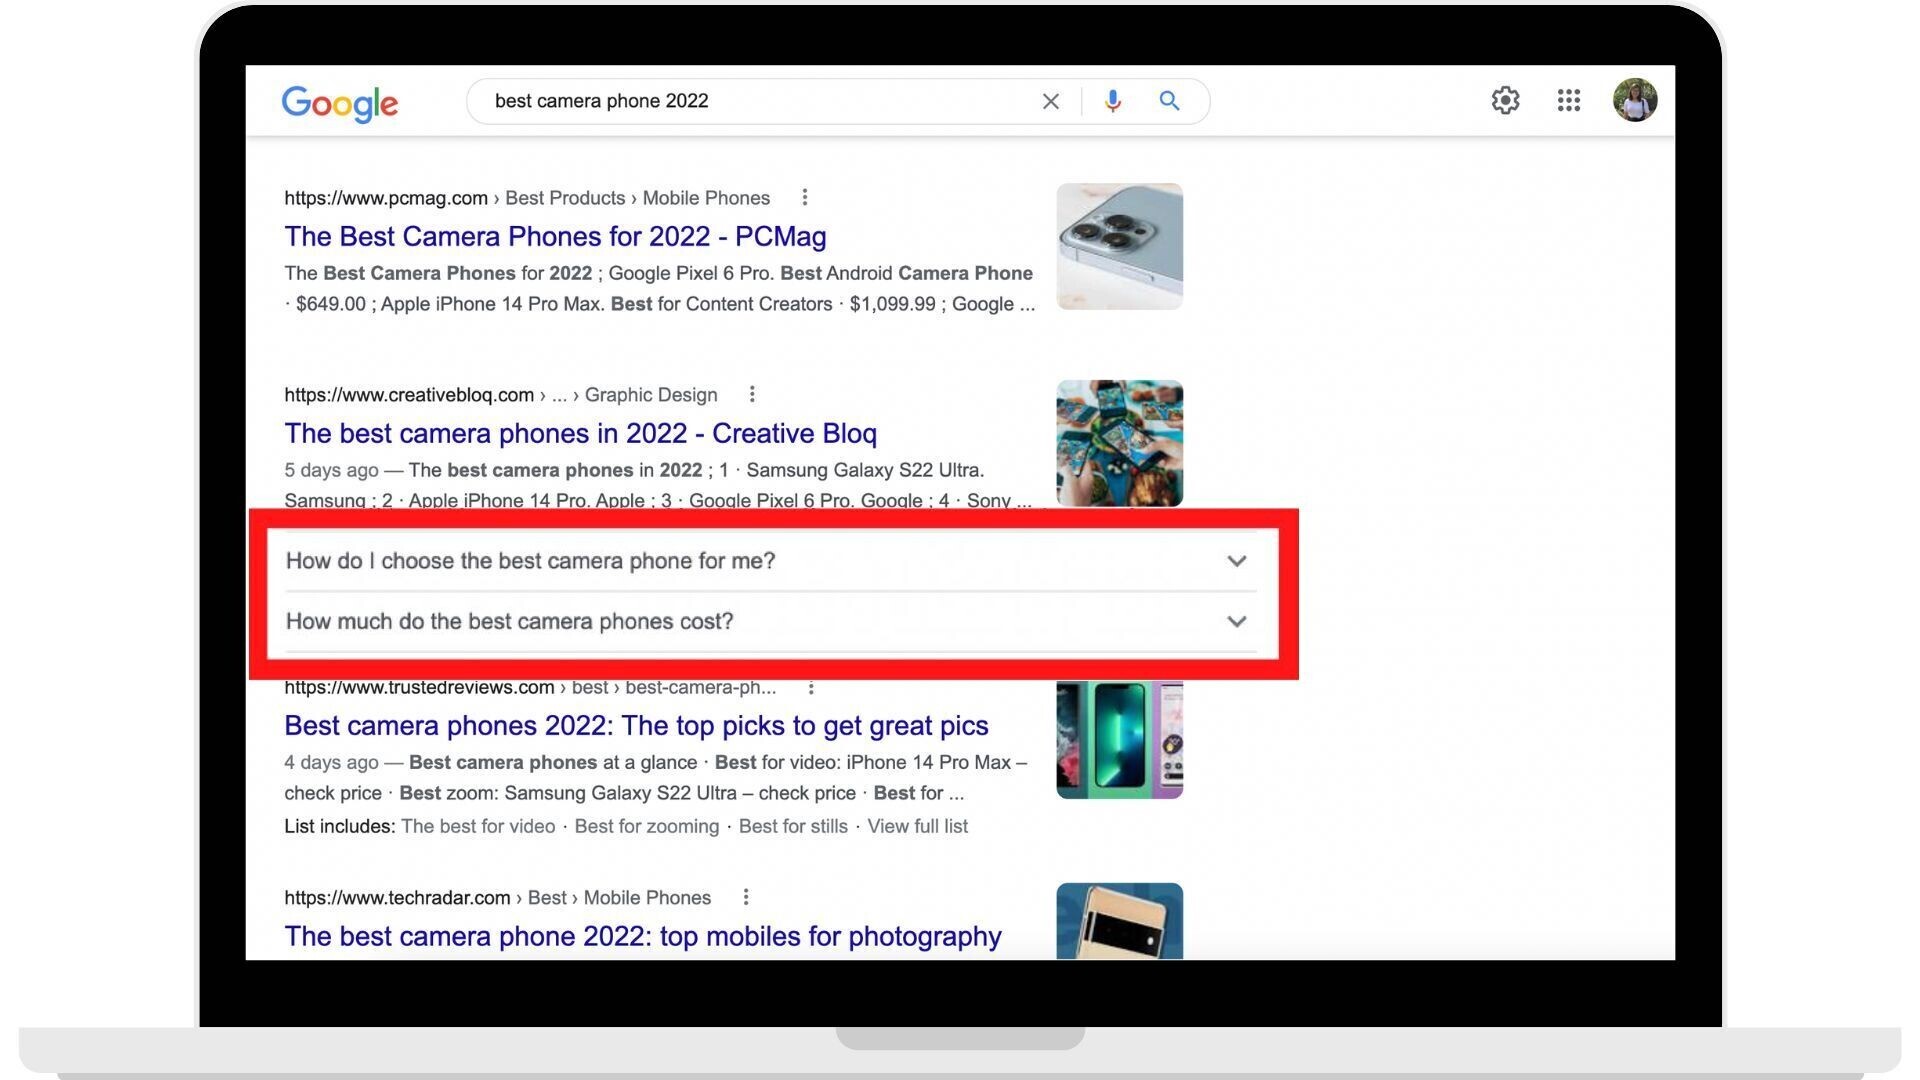Open the three-dot menu beside the pcmag.com result
This screenshot has width=1920, height=1080.
coord(804,197)
